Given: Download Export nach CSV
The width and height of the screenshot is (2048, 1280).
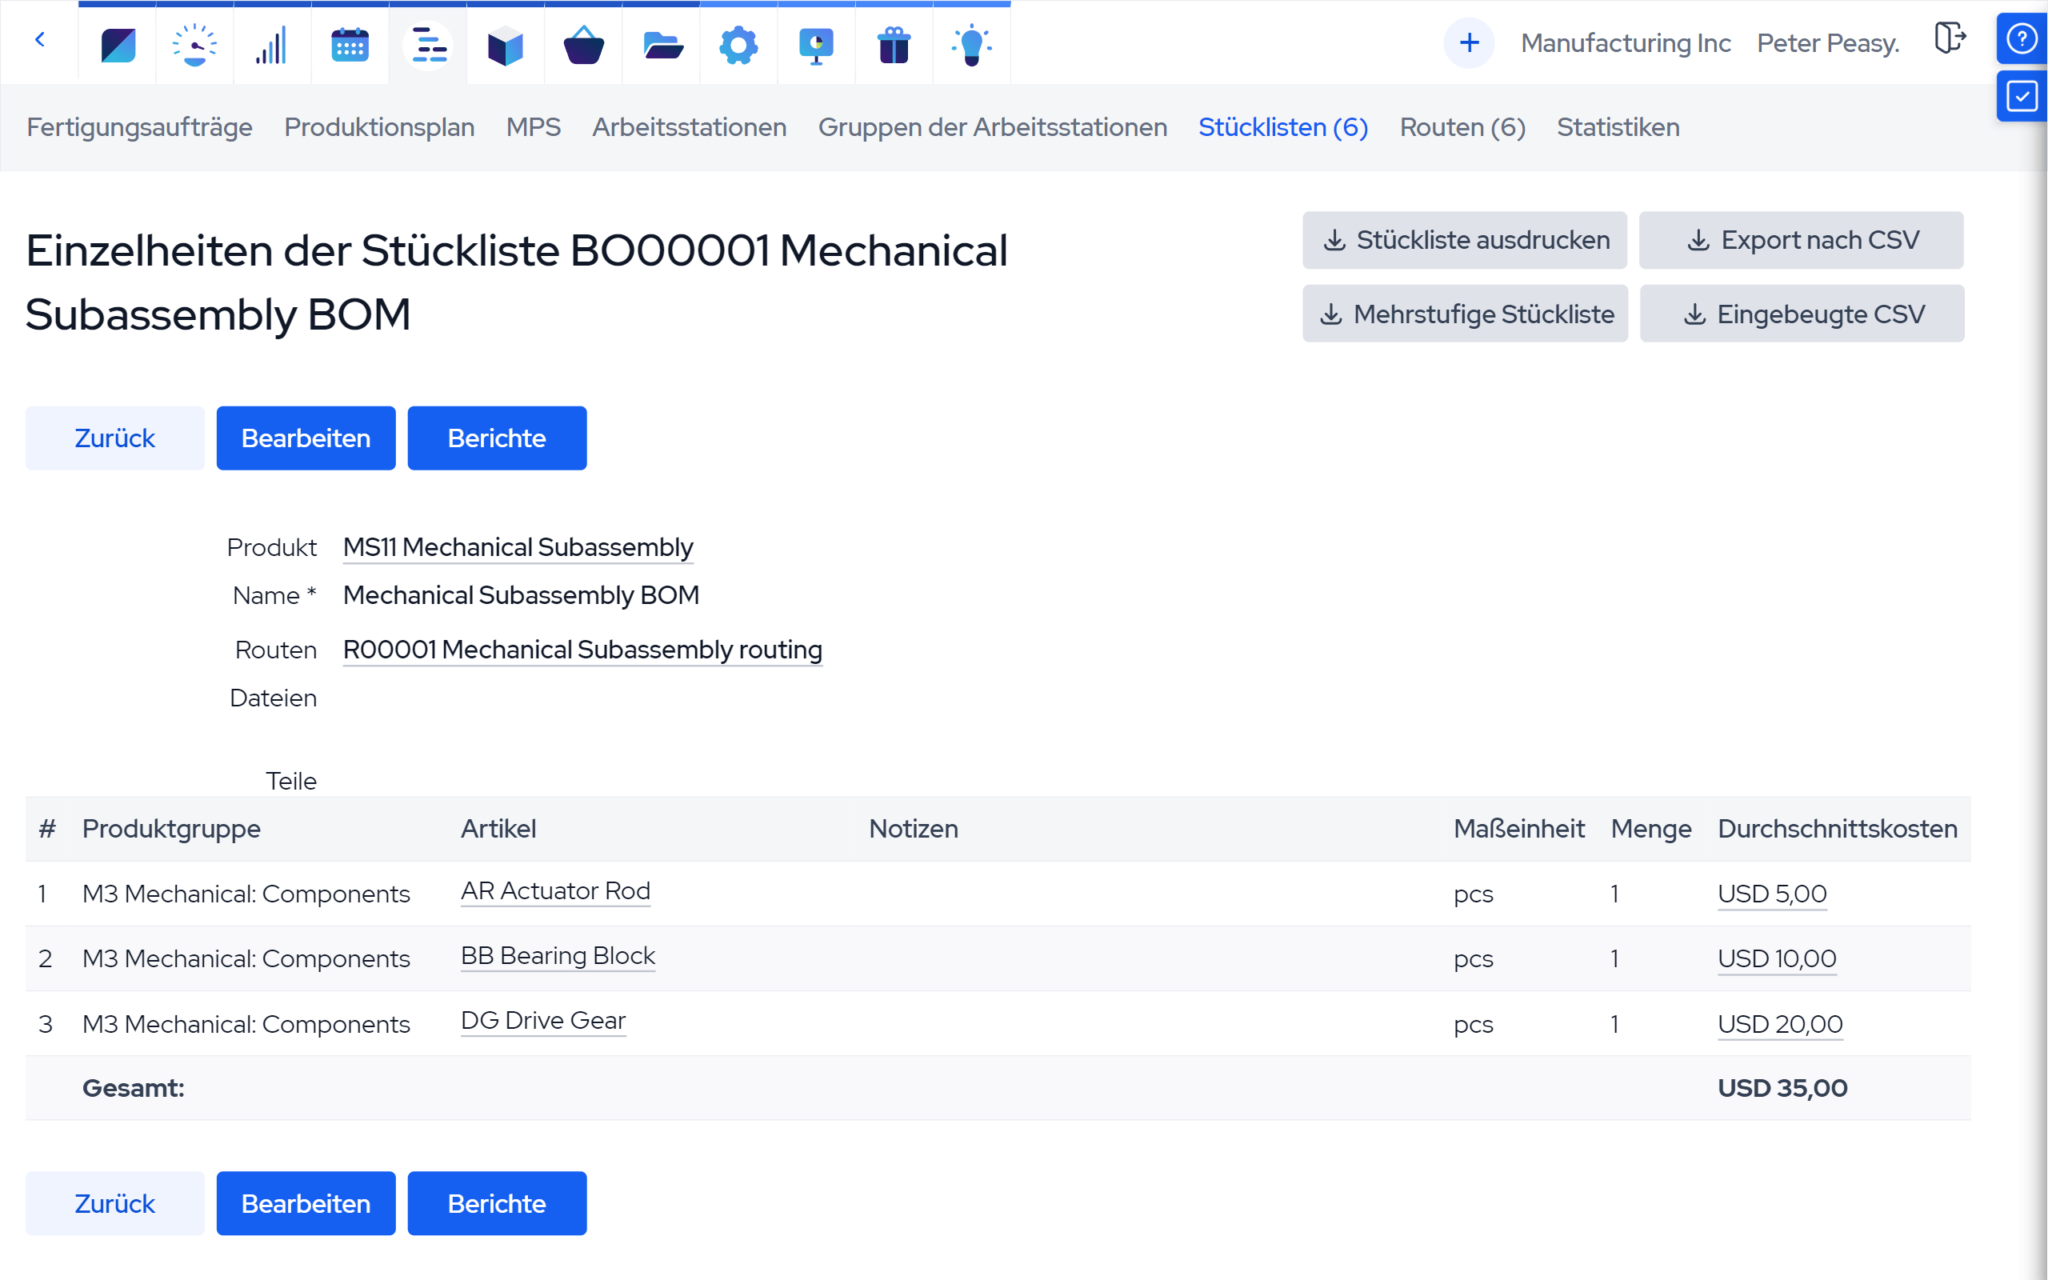Looking at the screenshot, I should tap(1801, 240).
